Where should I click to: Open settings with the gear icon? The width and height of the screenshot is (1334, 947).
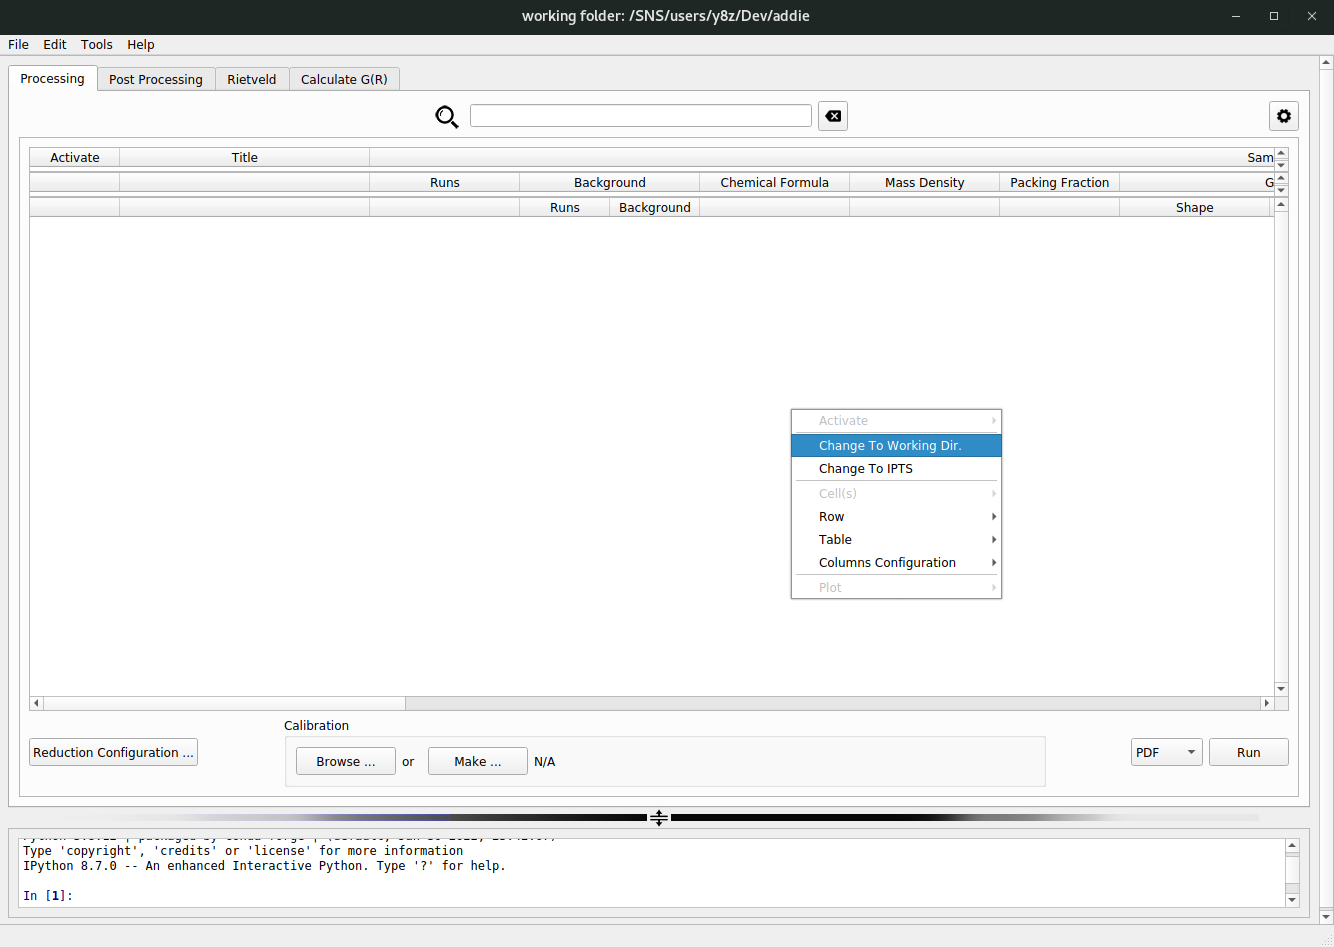click(x=1283, y=117)
